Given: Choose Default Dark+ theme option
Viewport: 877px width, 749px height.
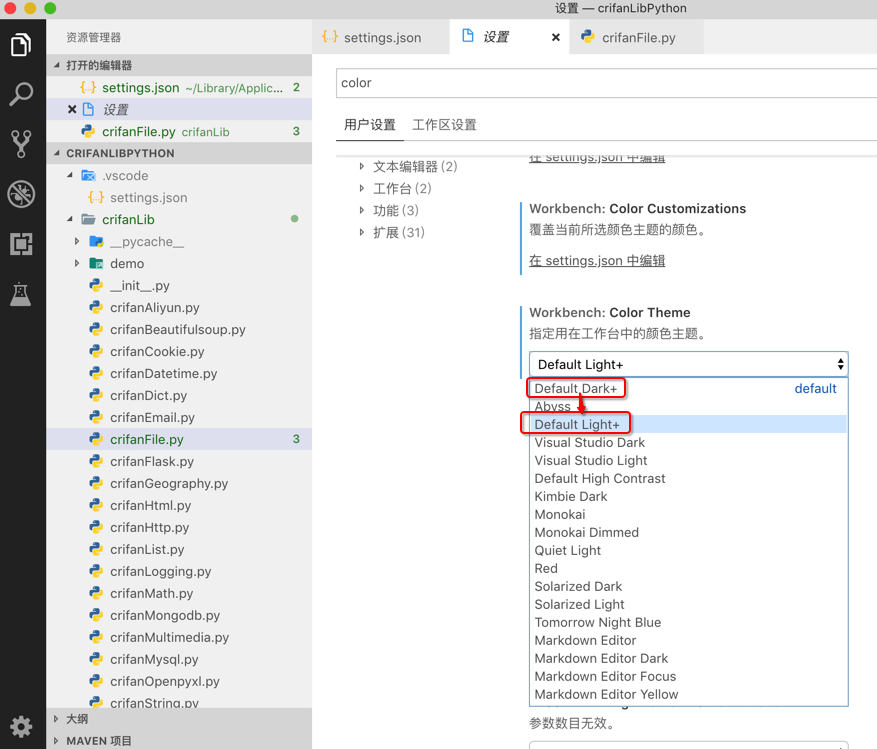Looking at the screenshot, I should coord(689,388).
